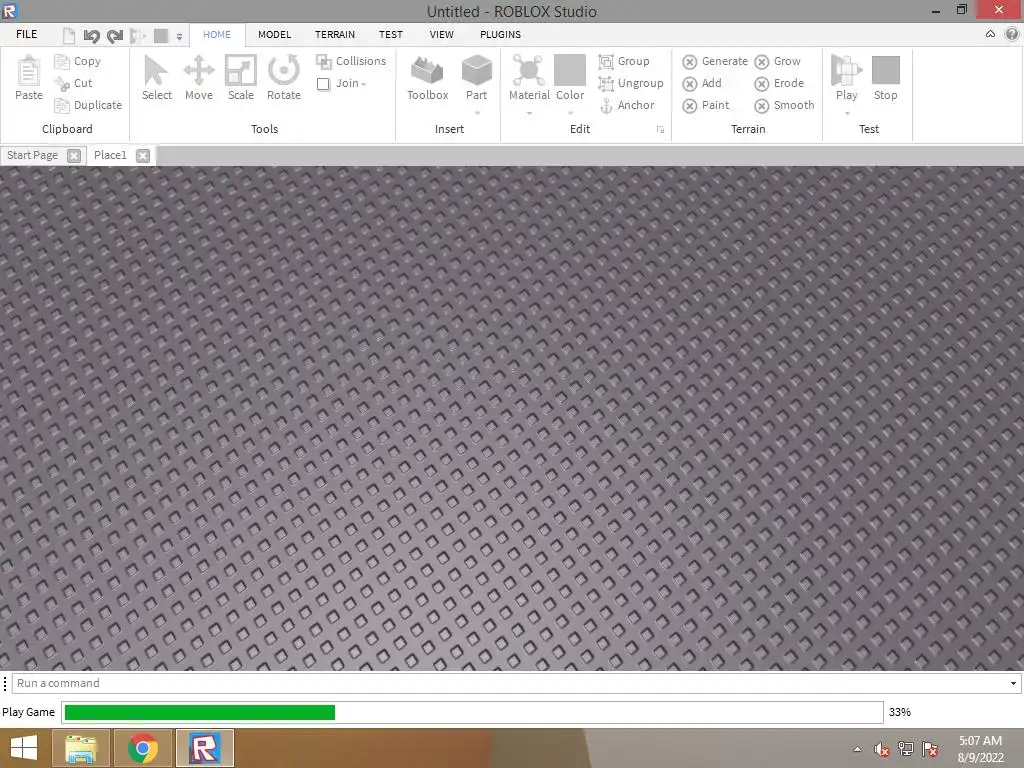Click the Color swatch in Edit group
This screenshot has width=1024, height=768.
pos(569,70)
